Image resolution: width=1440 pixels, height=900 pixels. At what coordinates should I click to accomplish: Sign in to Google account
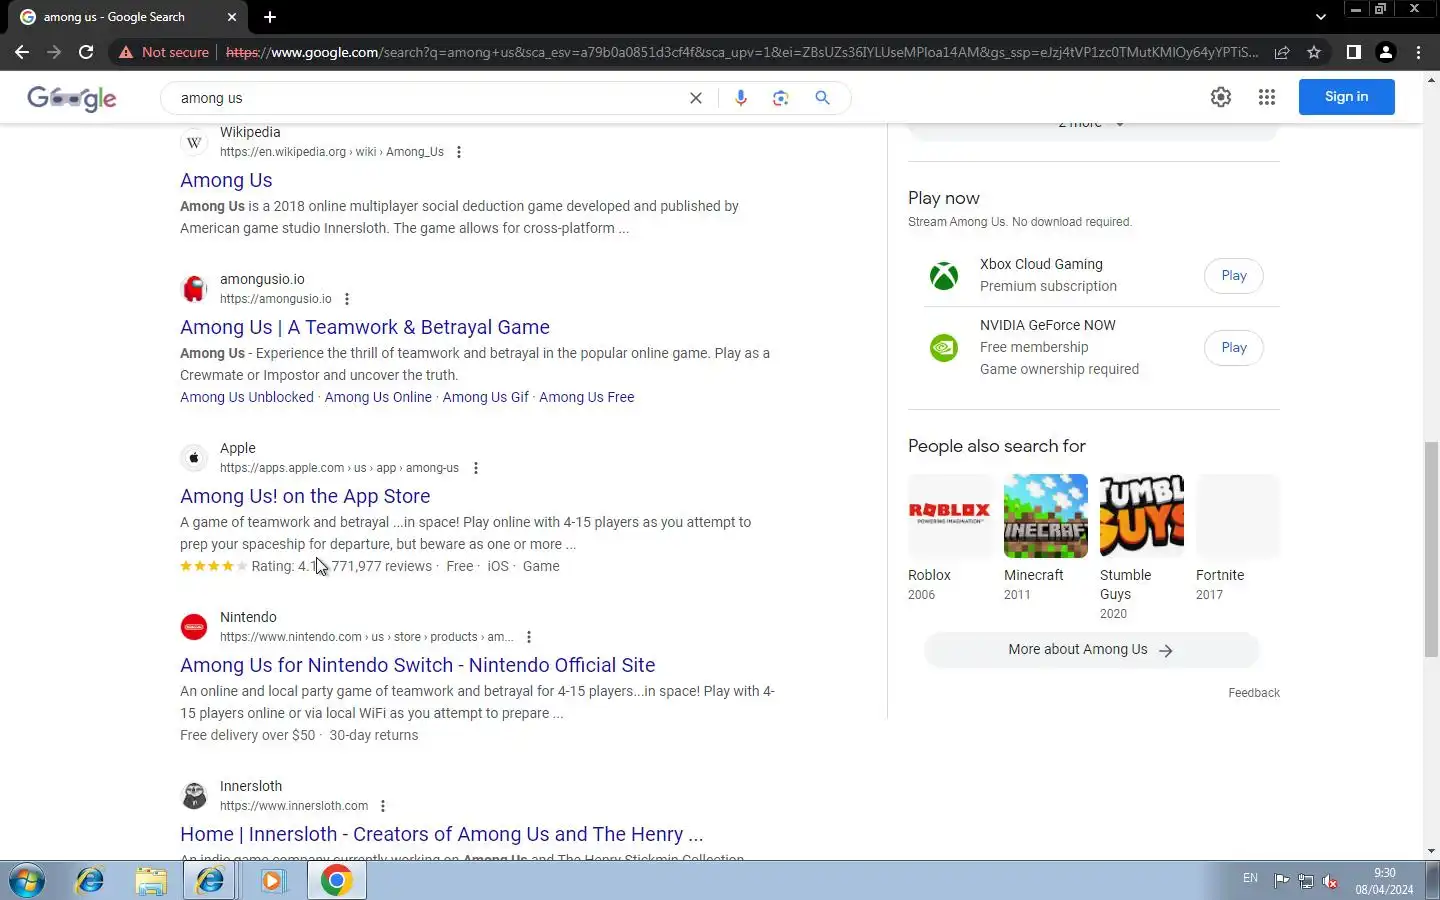coord(1346,97)
